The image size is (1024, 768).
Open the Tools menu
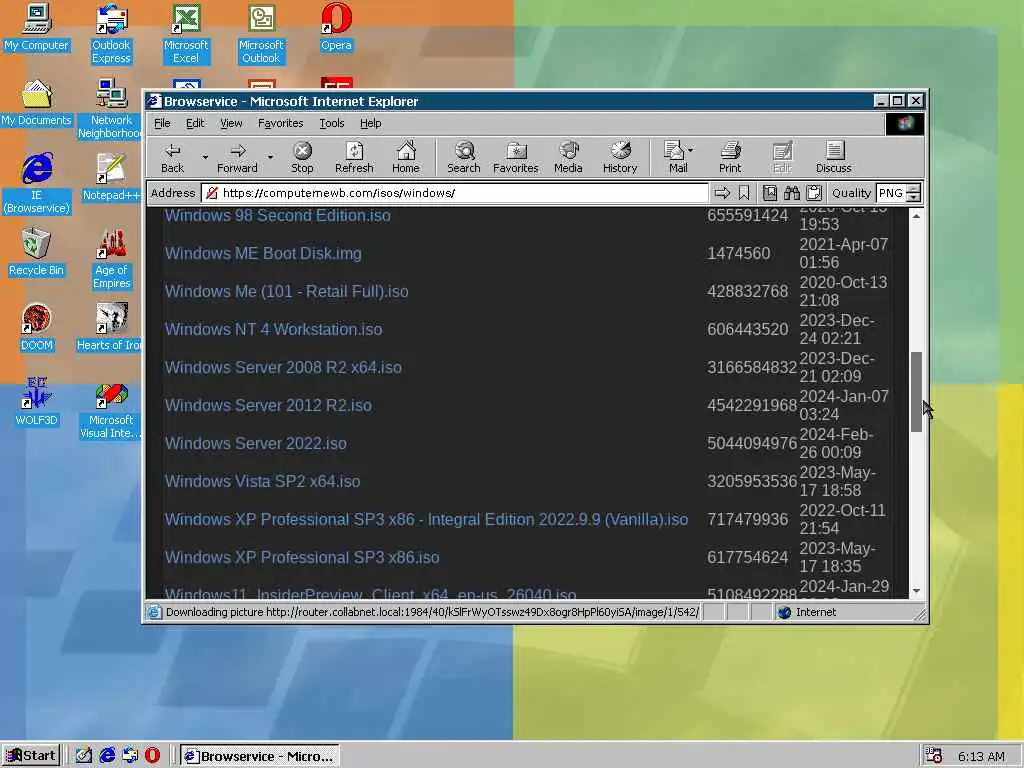coord(331,123)
